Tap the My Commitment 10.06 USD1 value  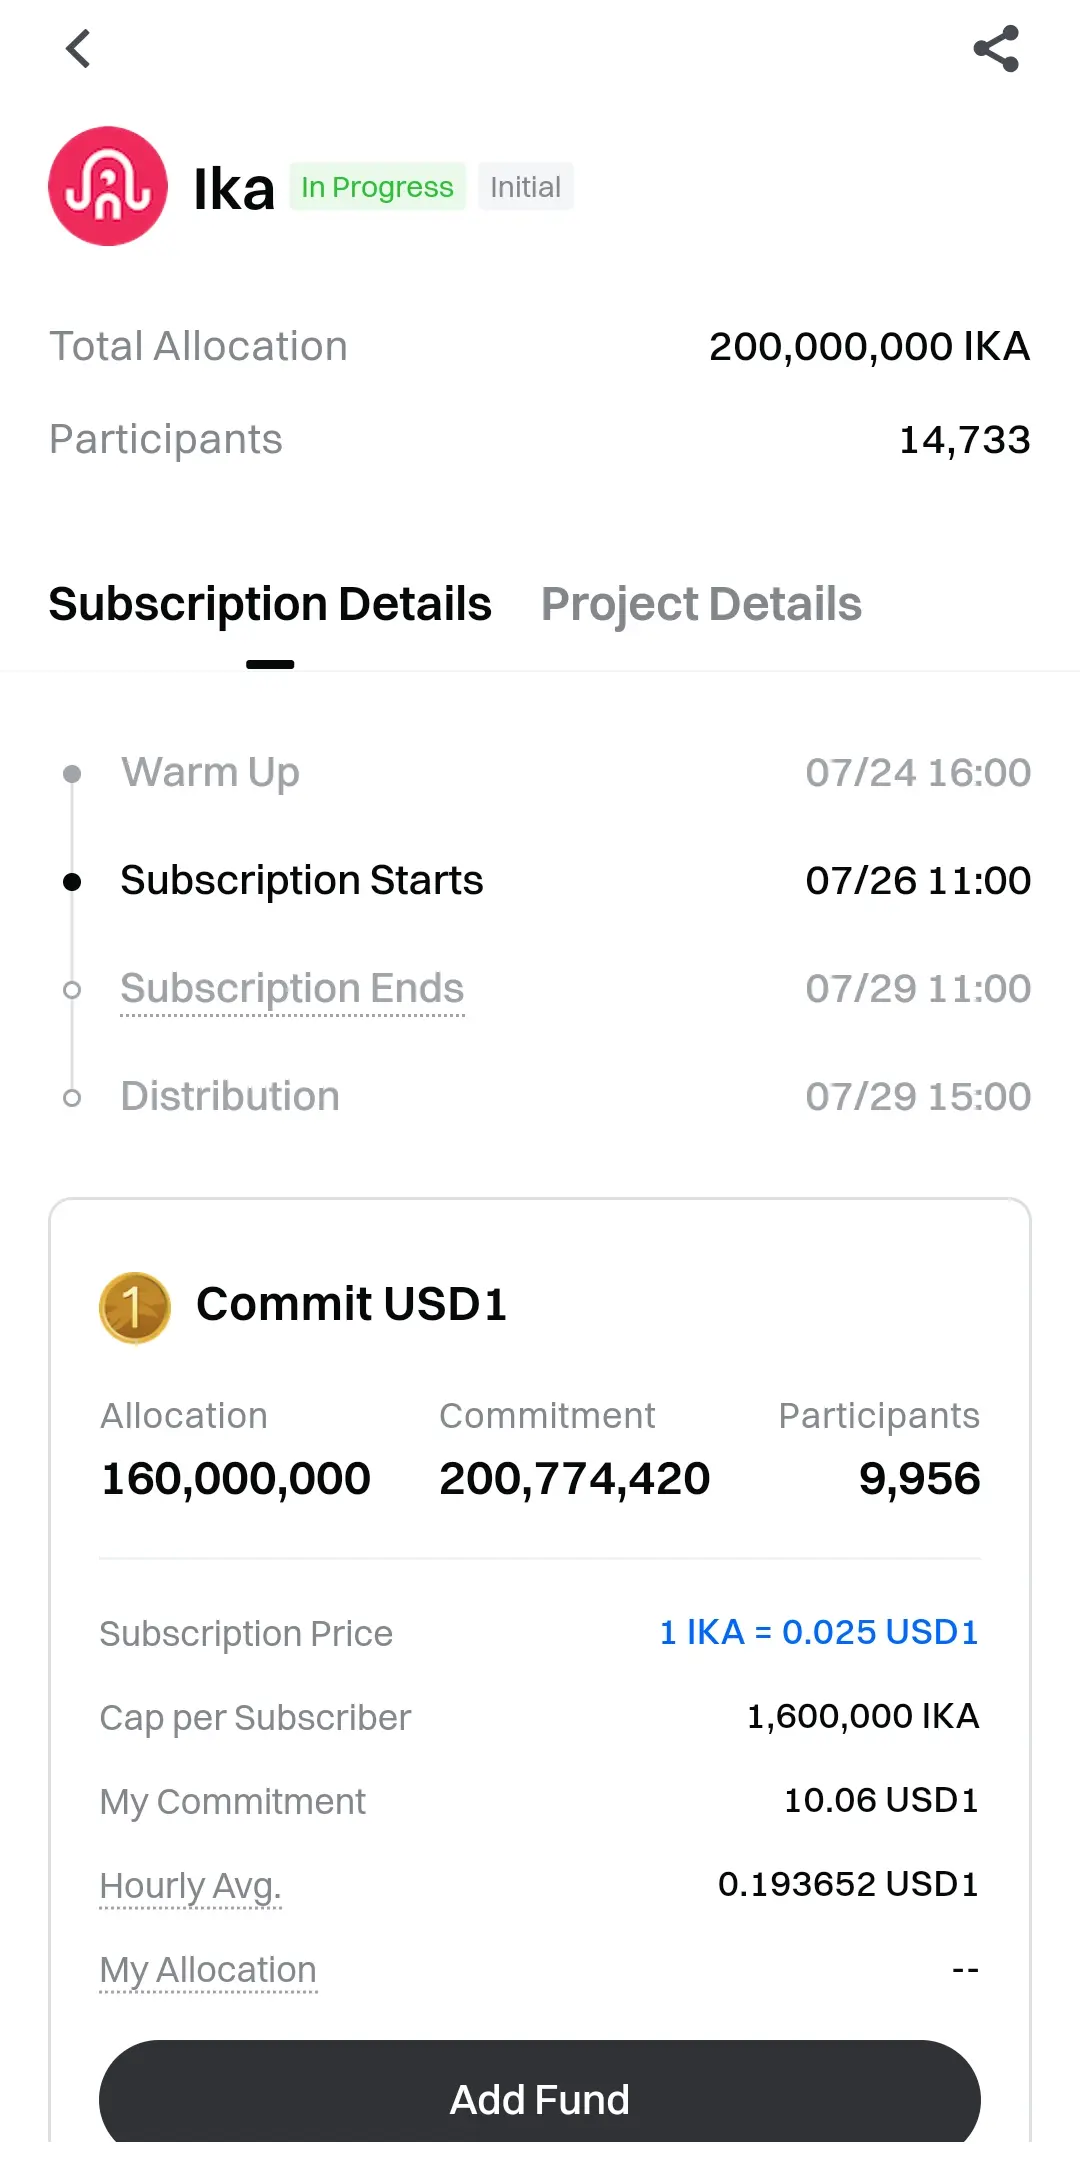881,1800
